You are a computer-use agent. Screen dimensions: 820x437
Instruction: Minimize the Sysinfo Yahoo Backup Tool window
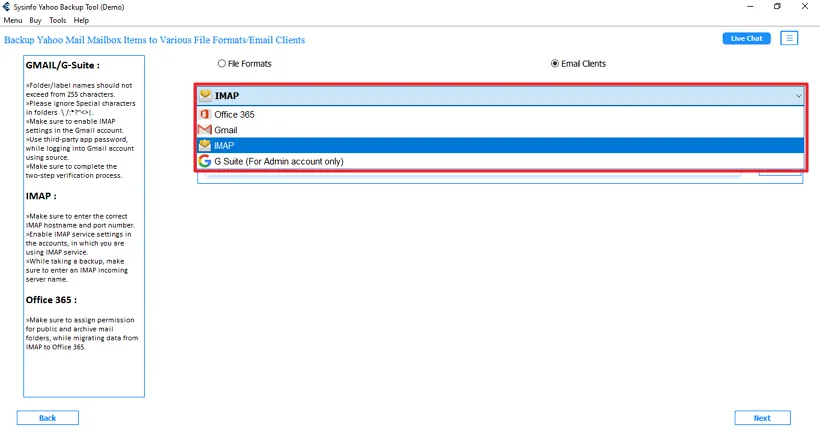click(x=750, y=6)
